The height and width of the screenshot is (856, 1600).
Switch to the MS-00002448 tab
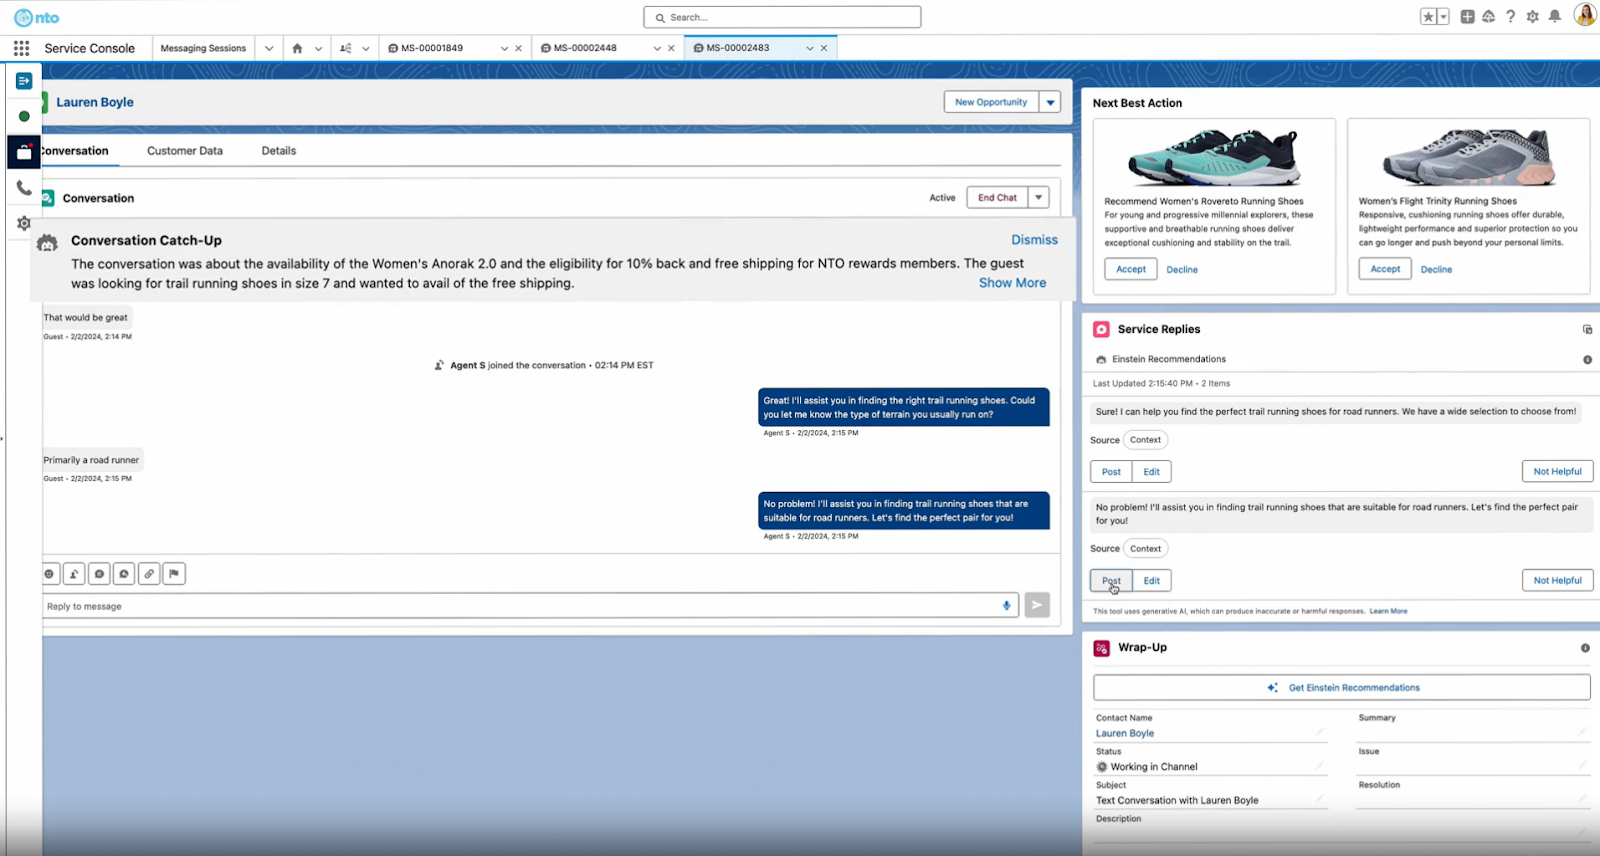pyautogui.click(x=587, y=48)
